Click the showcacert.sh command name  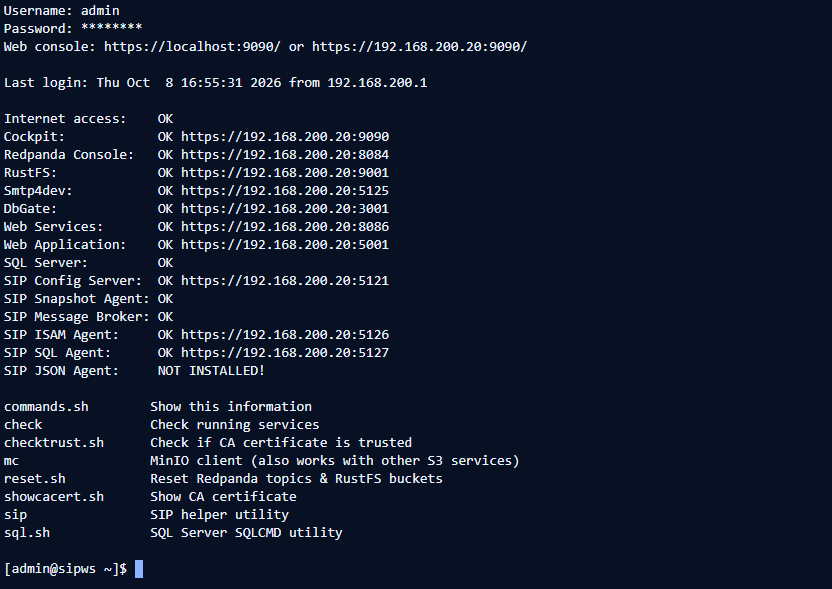click(x=54, y=497)
